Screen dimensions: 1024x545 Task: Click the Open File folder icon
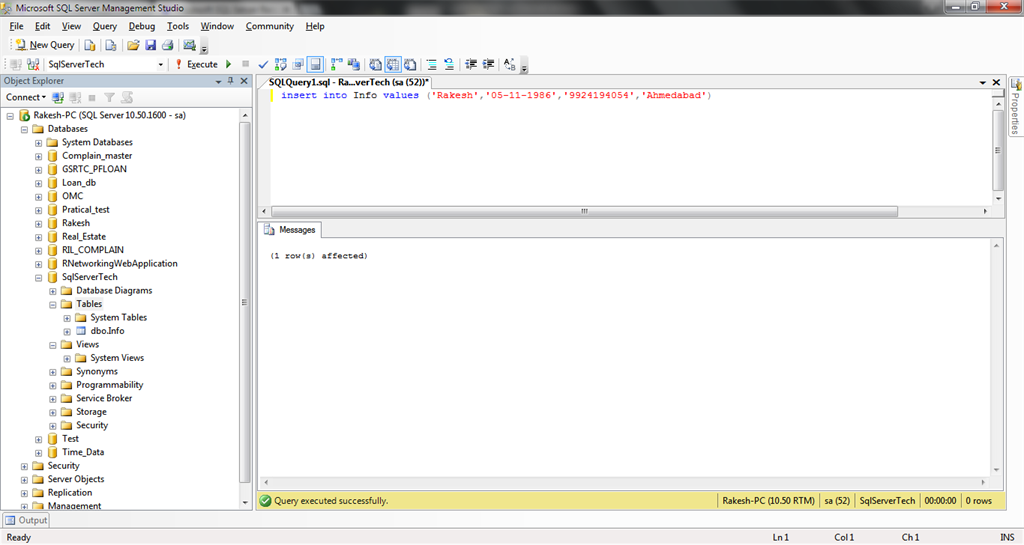132,45
